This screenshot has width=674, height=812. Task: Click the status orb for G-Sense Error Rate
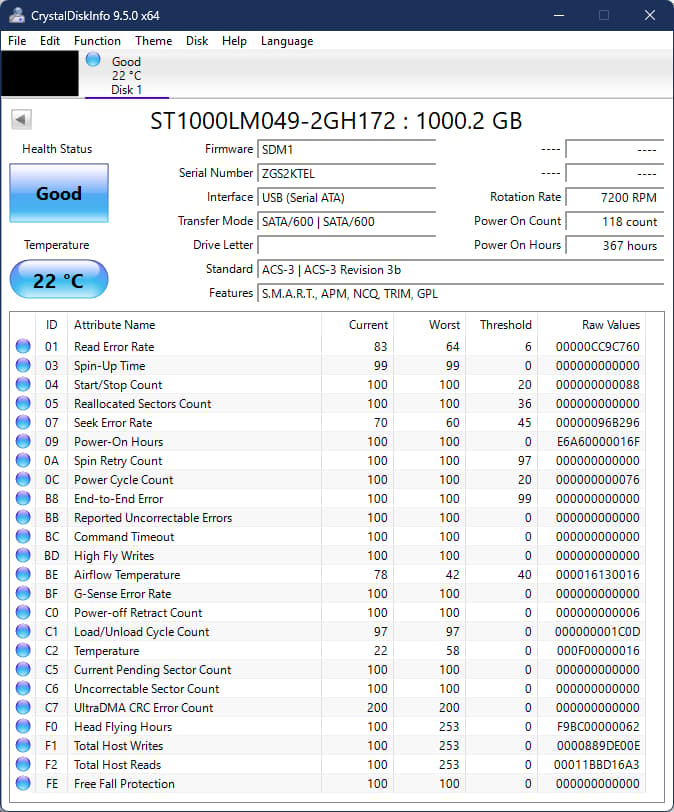23,593
